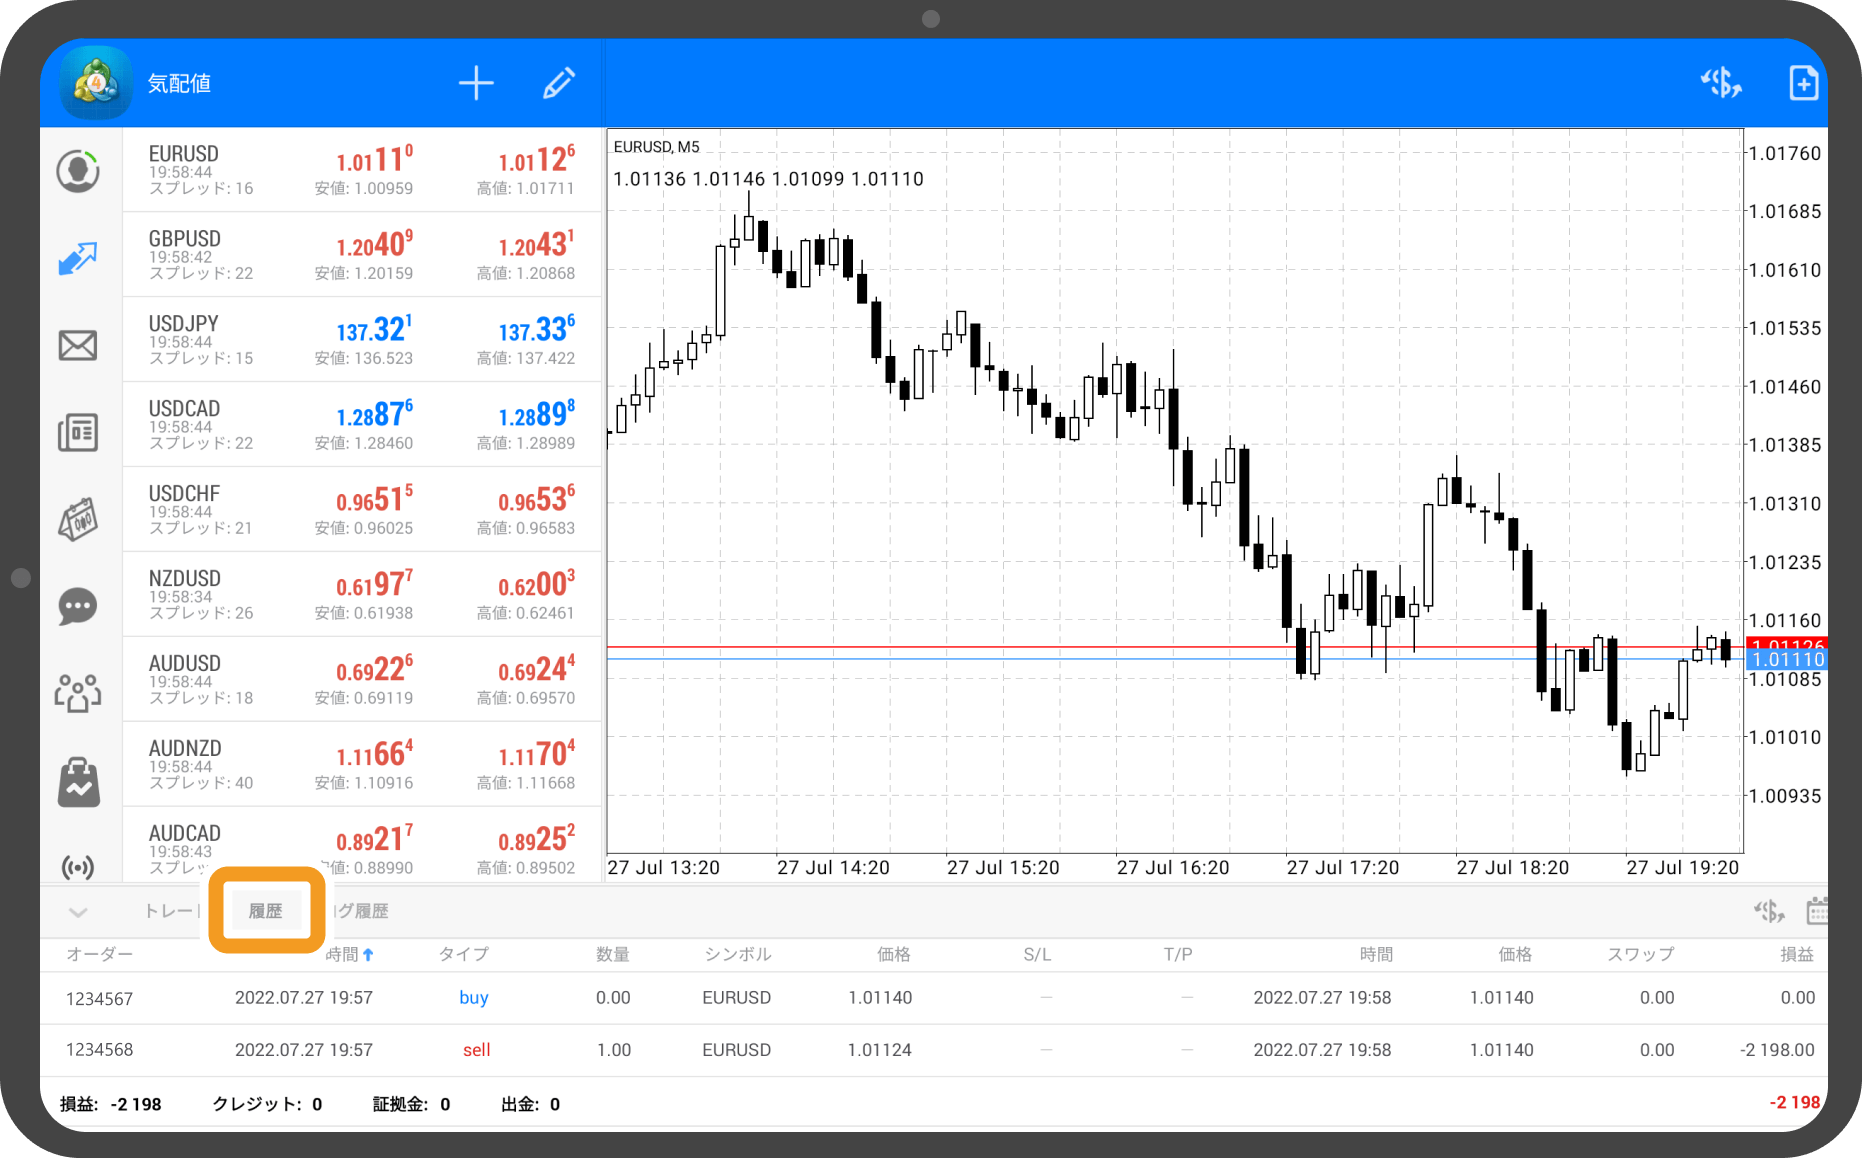Click the calendar period icon in history panel
The height and width of the screenshot is (1158, 1862).
(x=1817, y=911)
